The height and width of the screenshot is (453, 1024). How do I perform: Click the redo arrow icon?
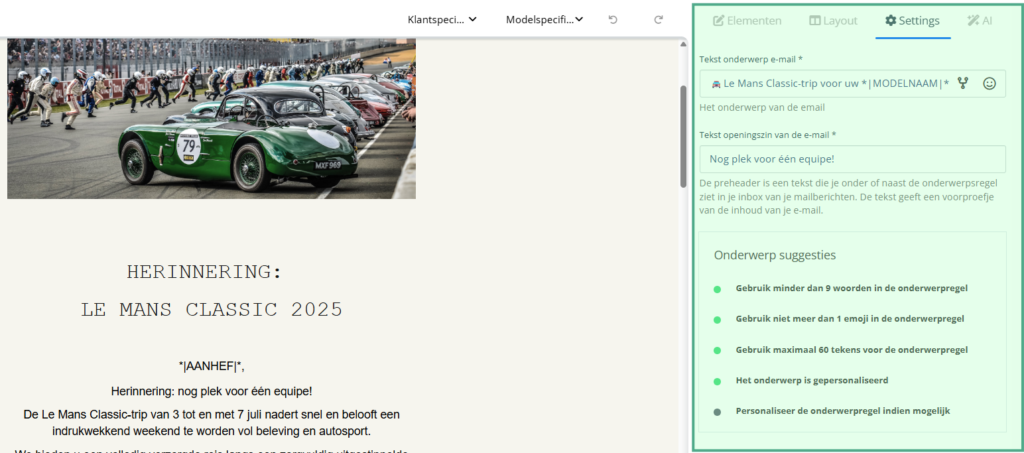pos(658,19)
